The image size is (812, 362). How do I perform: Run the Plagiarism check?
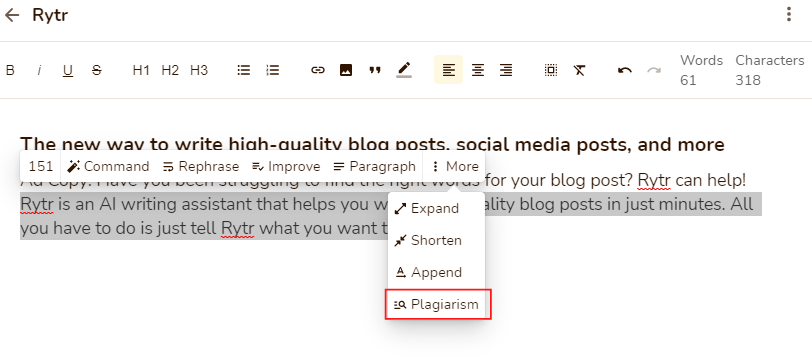[x=436, y=305]
